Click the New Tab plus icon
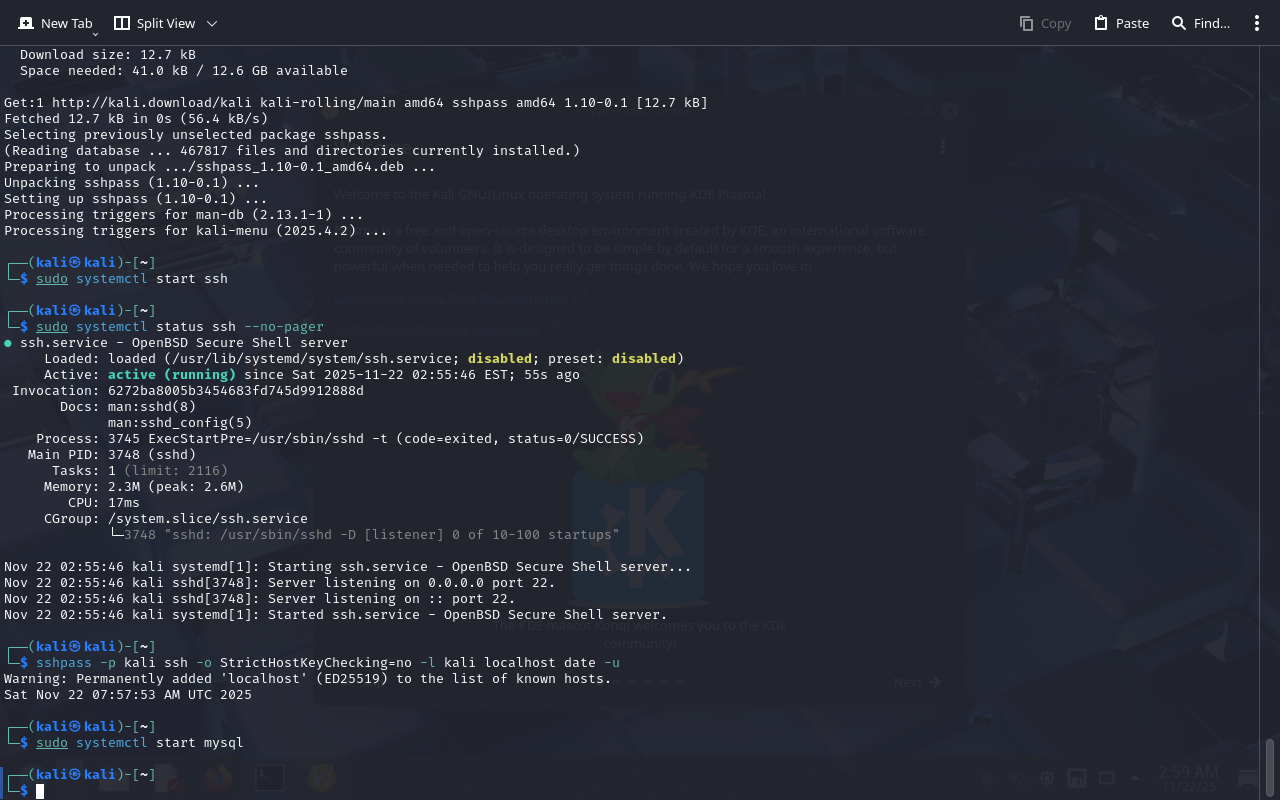Screen dimensions: 1280x800 (26, 23)
